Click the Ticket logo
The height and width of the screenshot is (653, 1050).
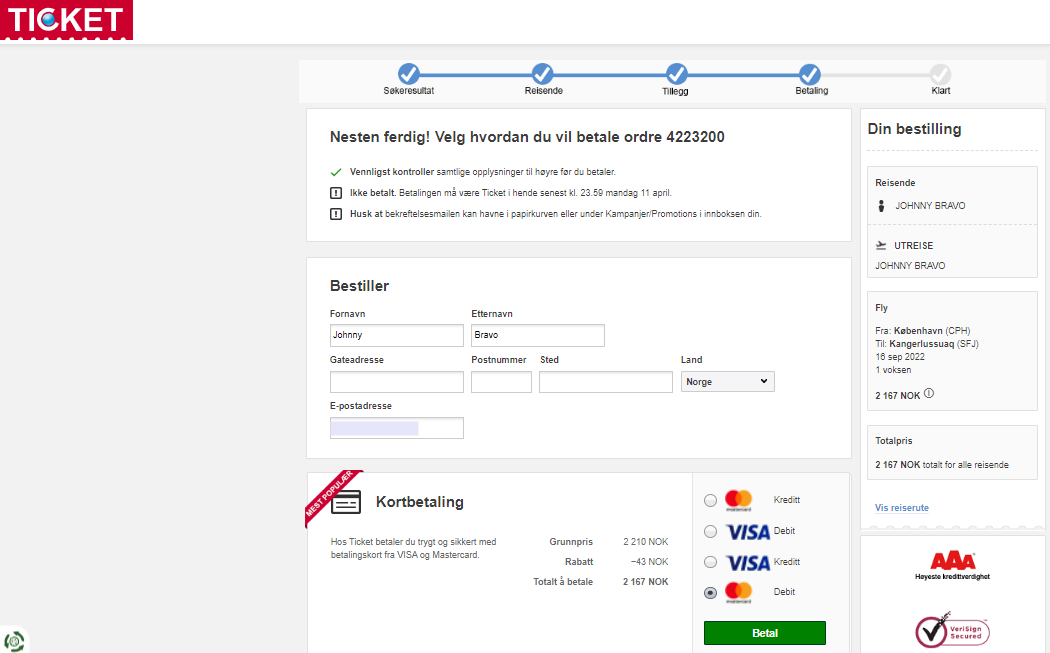point(66,20)
